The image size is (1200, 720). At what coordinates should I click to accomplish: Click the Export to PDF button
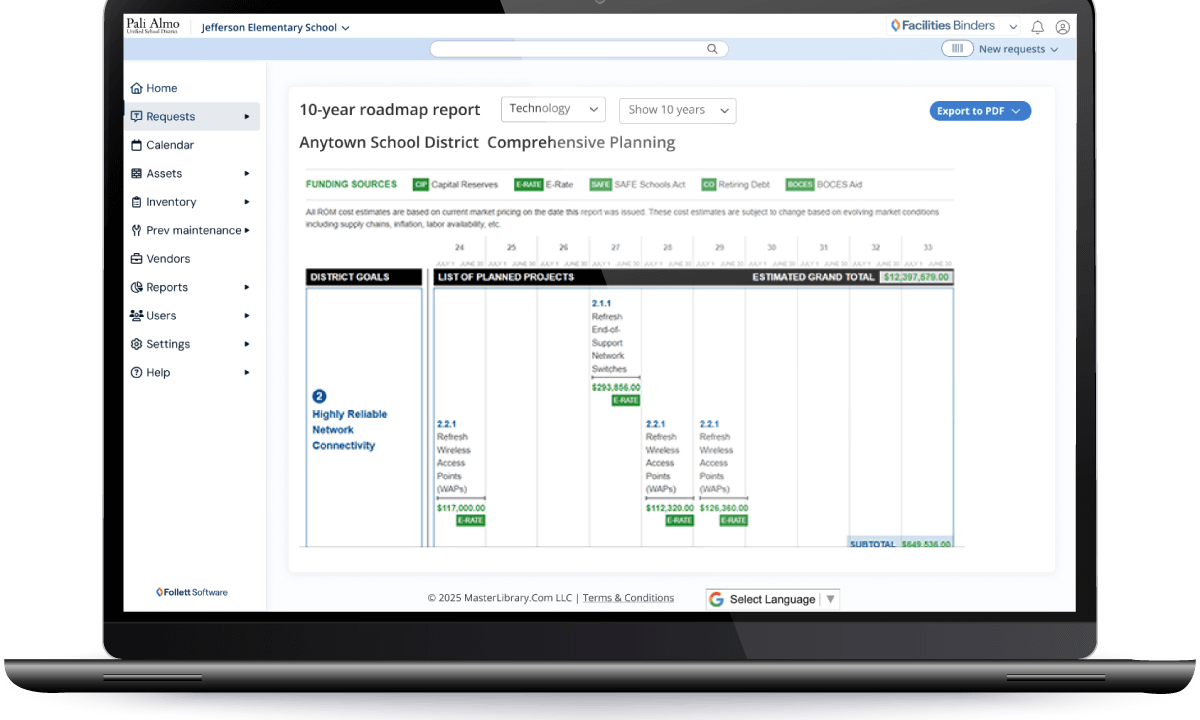click(x=979, y=111)
